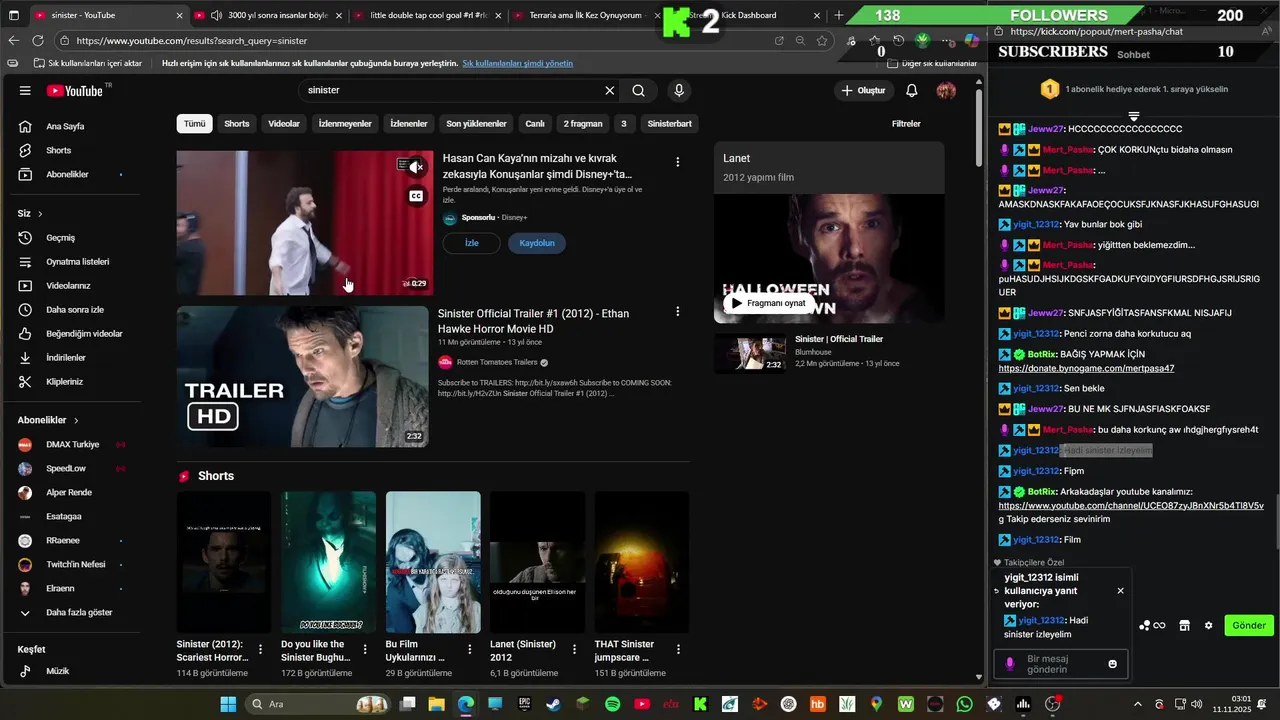
Task: Open YouTube notifications bell
Action: pos(912,90)
